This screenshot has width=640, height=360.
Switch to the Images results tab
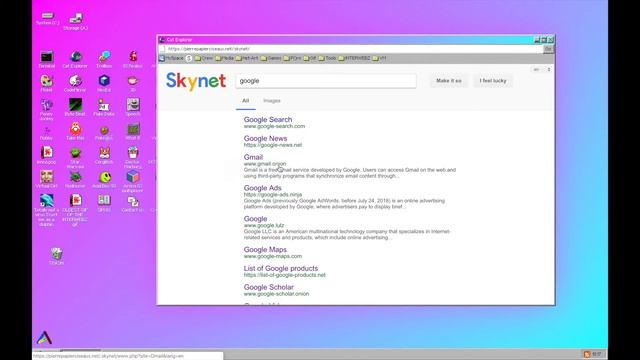(x=272, y=101)
